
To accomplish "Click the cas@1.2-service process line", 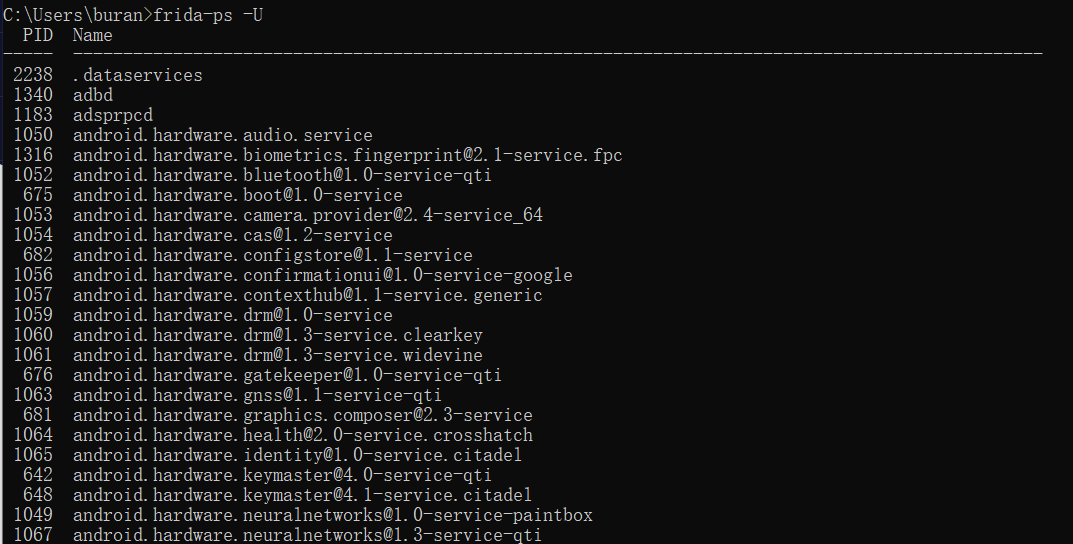I will tap(203, 235).
